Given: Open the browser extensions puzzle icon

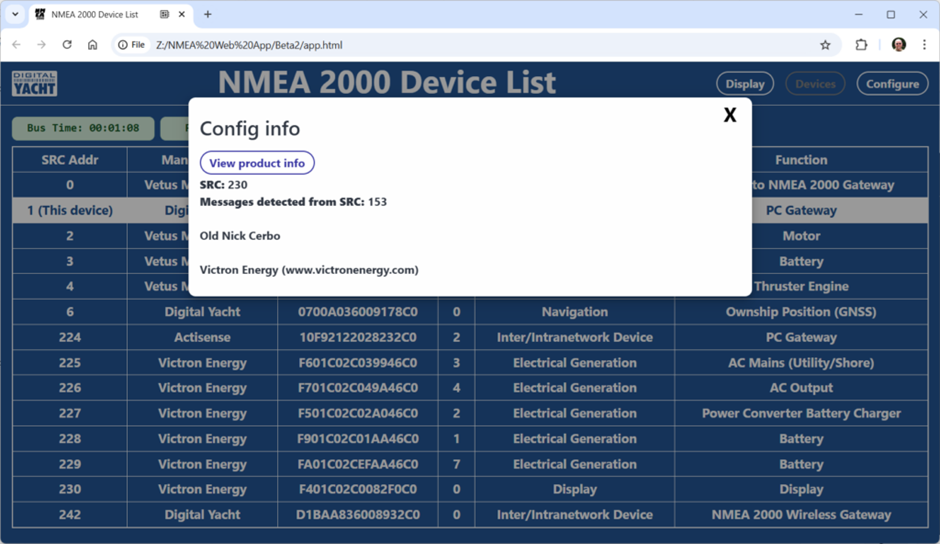Looking at the screenshot, I should point(861,45).
